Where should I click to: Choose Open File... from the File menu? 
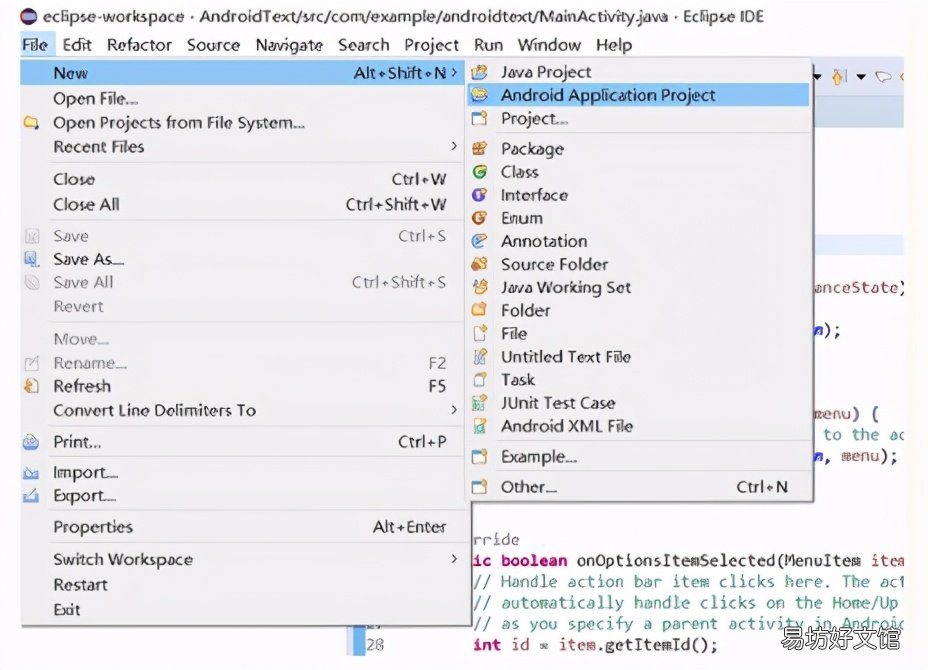(242, 98)
